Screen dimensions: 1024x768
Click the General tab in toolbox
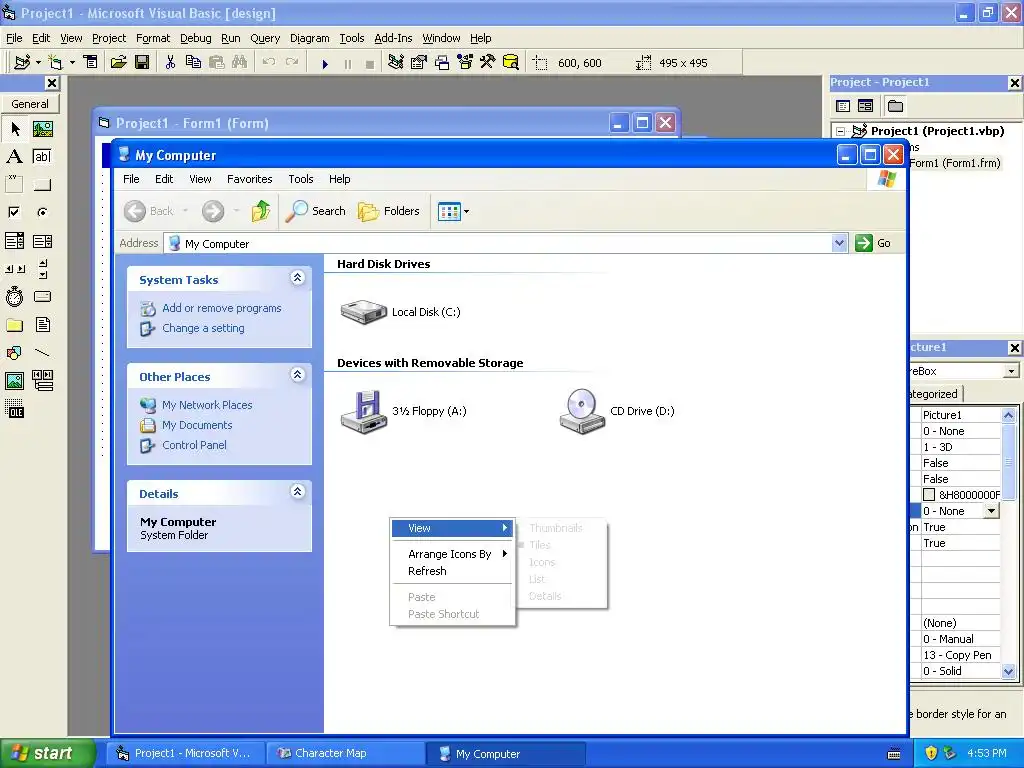(x=29, y=104)
